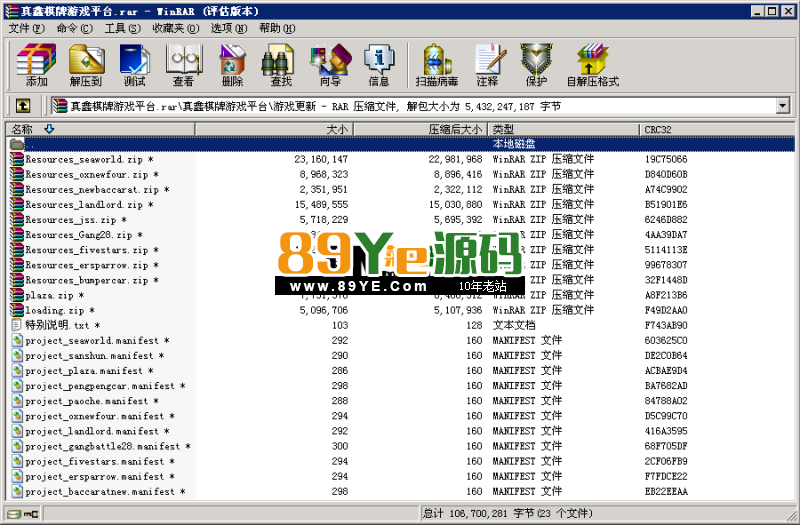
Task: Expand the address bar path dropdown
Action: tap(783, 106)
